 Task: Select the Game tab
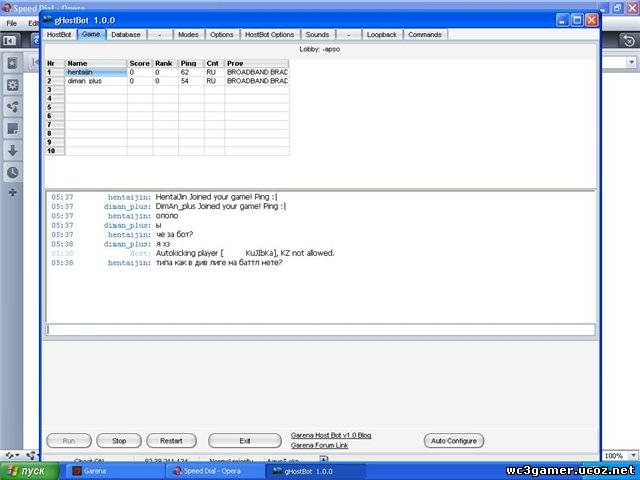[91, 34]
